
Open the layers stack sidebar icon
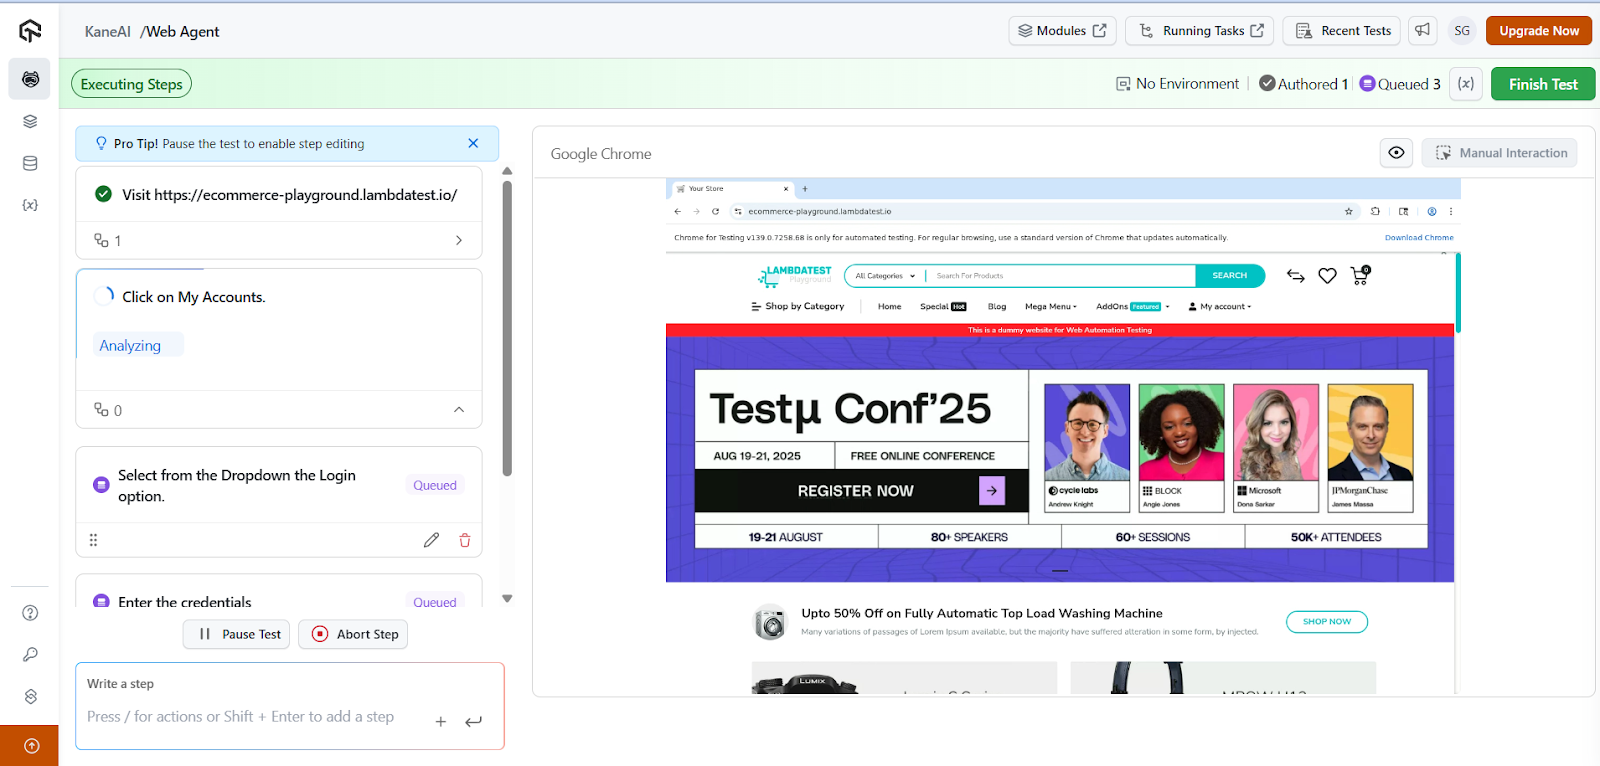(30, 121)
